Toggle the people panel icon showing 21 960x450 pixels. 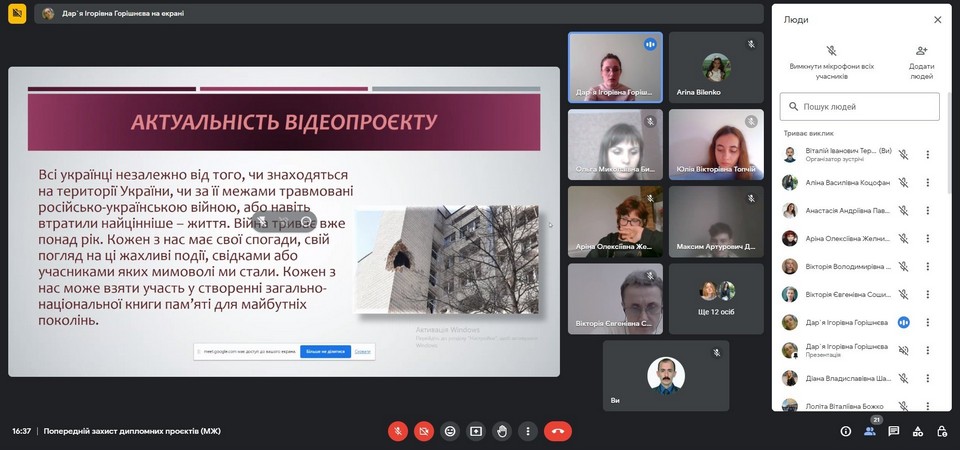pyautogui.click(x=869, y=431)
